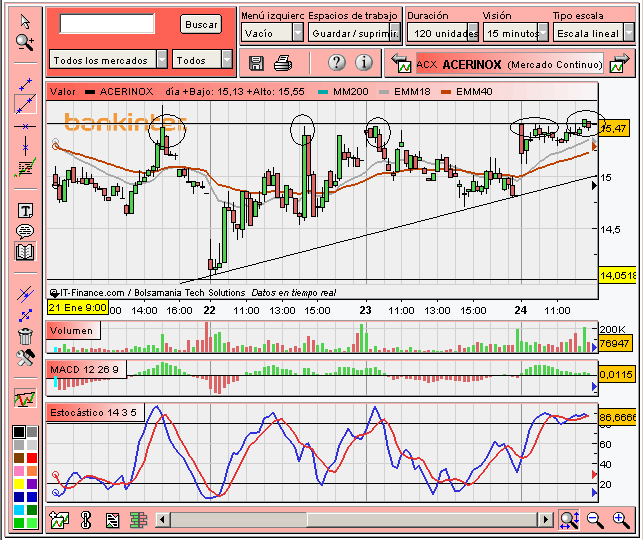
Task: Click the MM200 legend label
Action: 351,91
